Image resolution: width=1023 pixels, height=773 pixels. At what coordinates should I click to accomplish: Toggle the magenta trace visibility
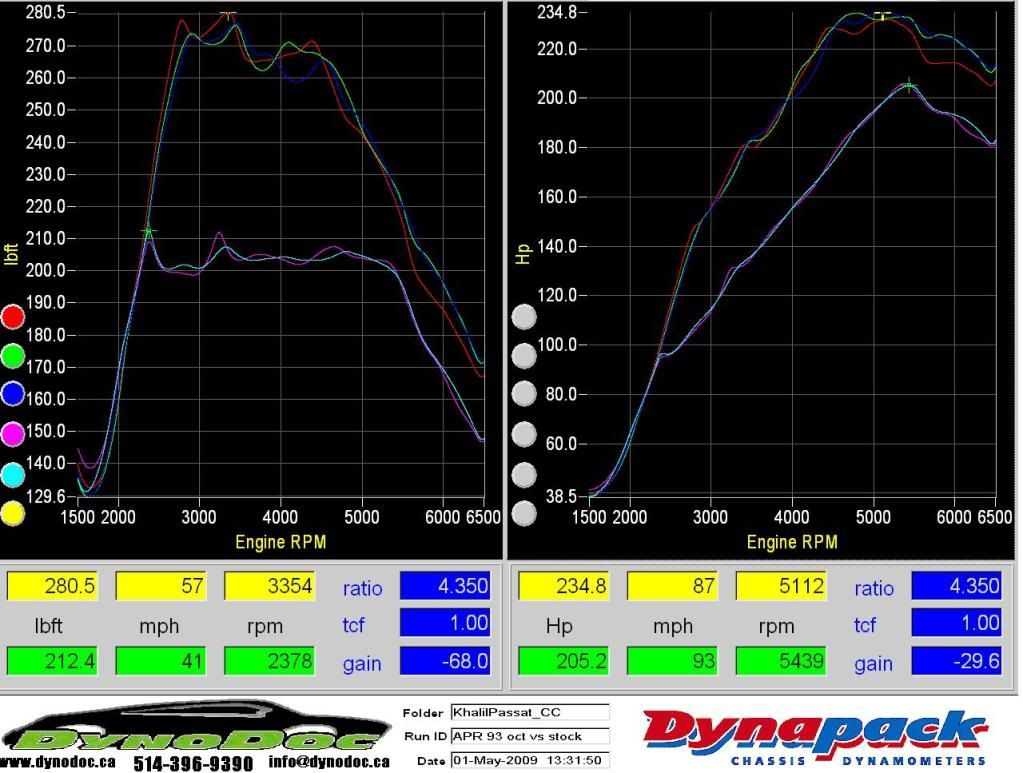[12, 434]
